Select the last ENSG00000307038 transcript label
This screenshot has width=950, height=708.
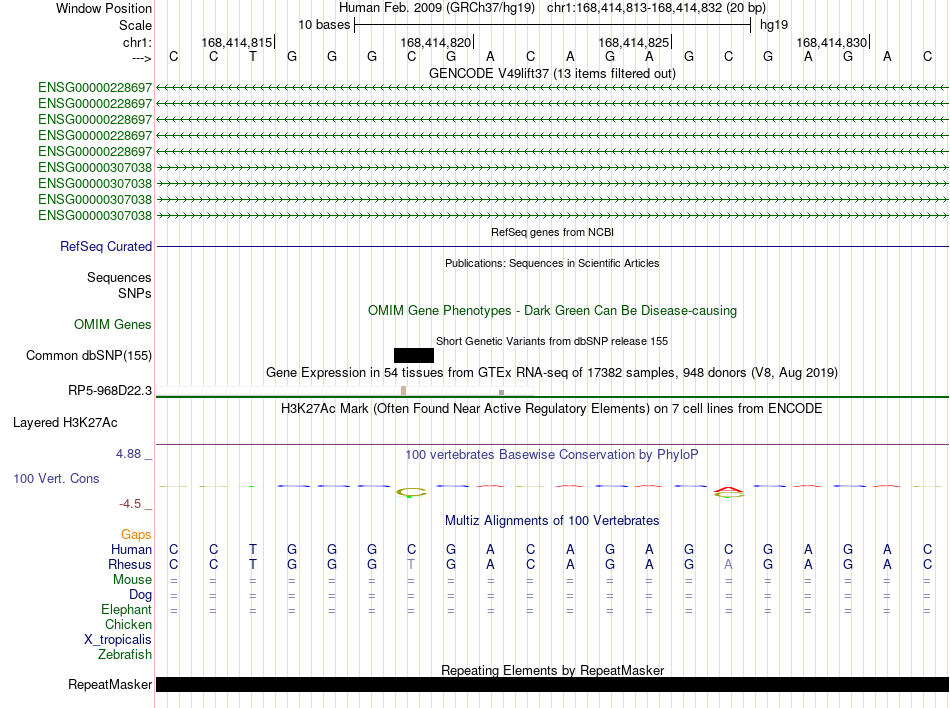point(95,216)
